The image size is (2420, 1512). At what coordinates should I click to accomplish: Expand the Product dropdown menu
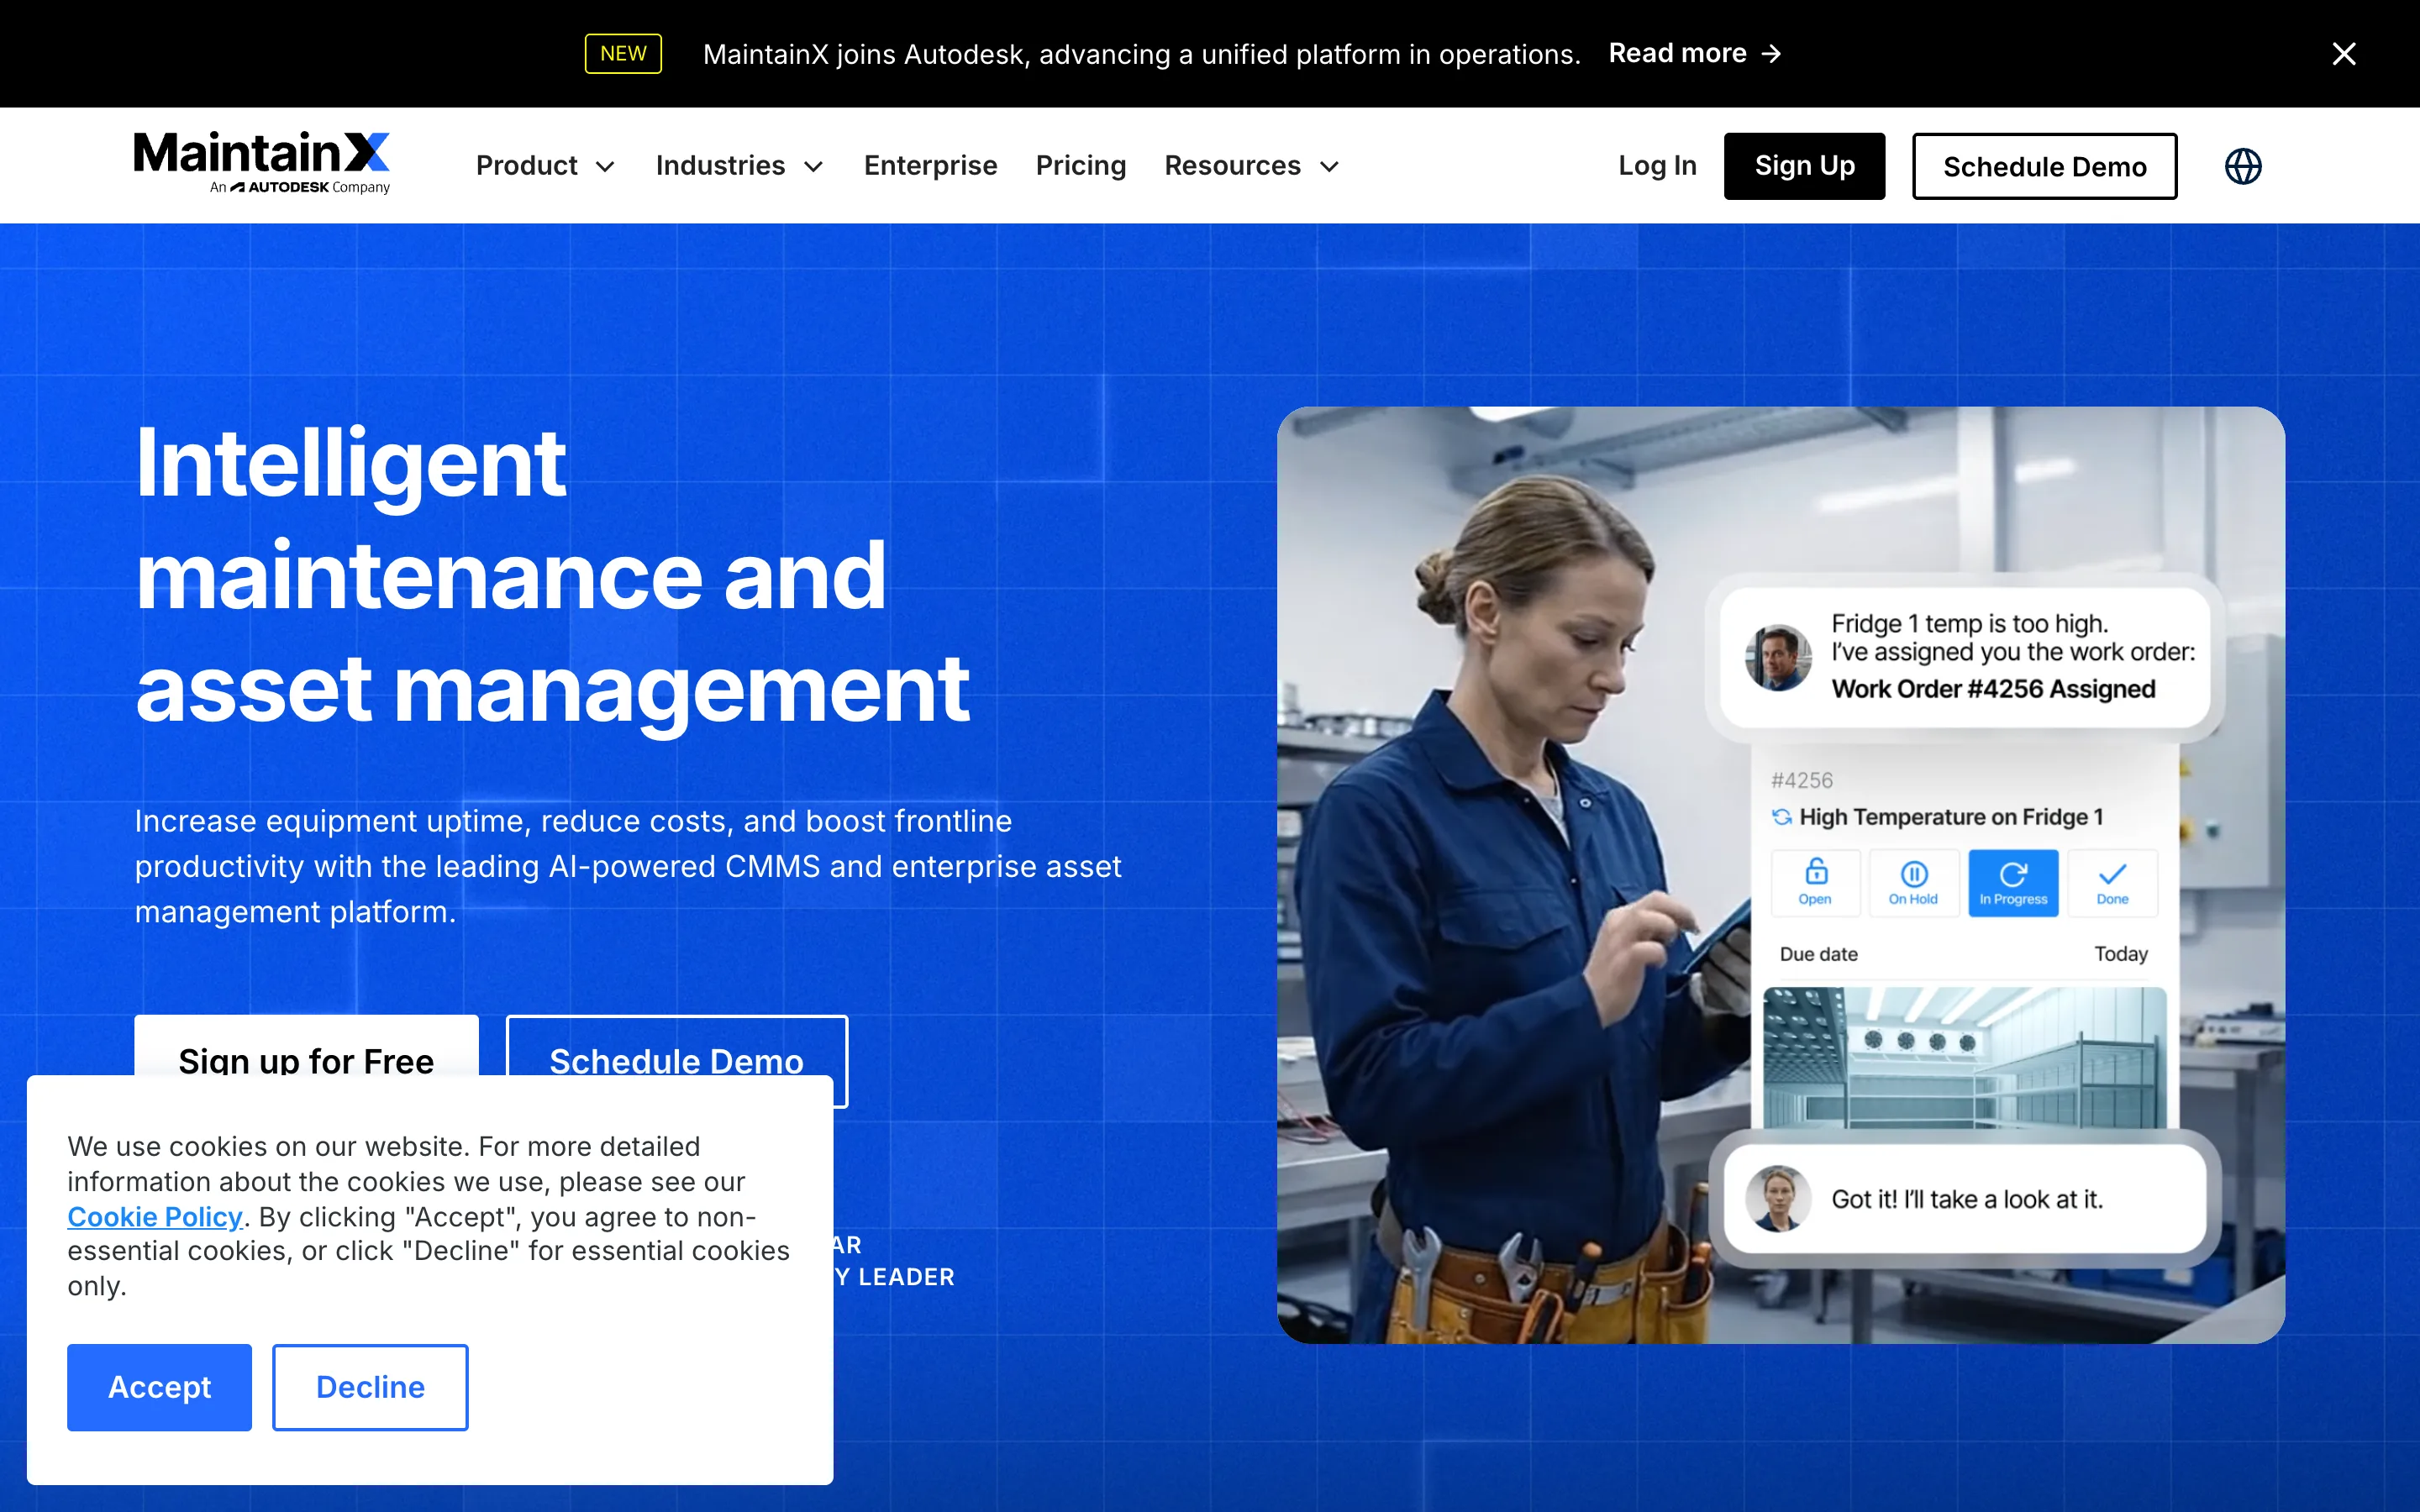coord(545,166)
